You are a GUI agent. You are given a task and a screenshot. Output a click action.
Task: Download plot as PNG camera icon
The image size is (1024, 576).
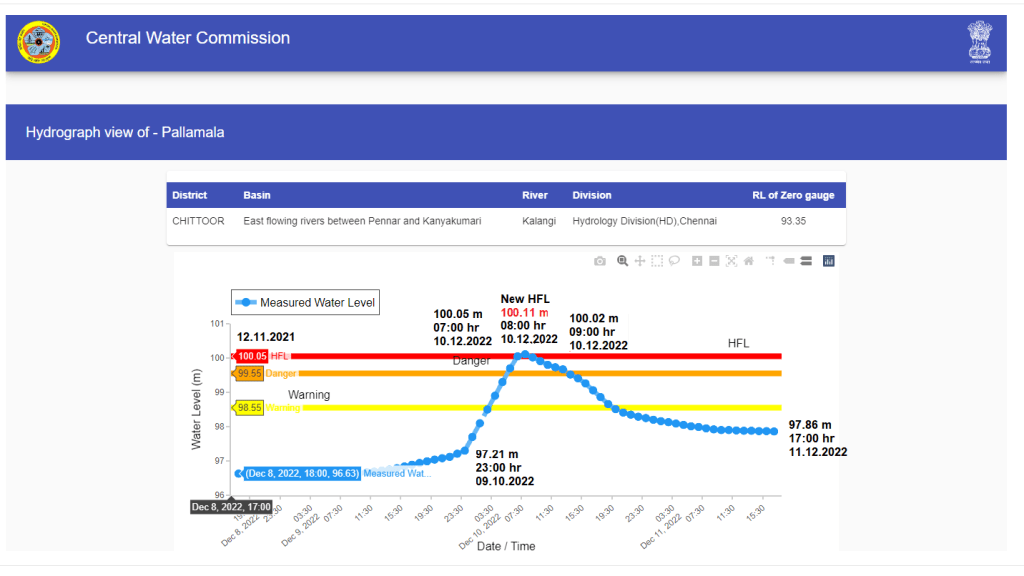(600, 261)
